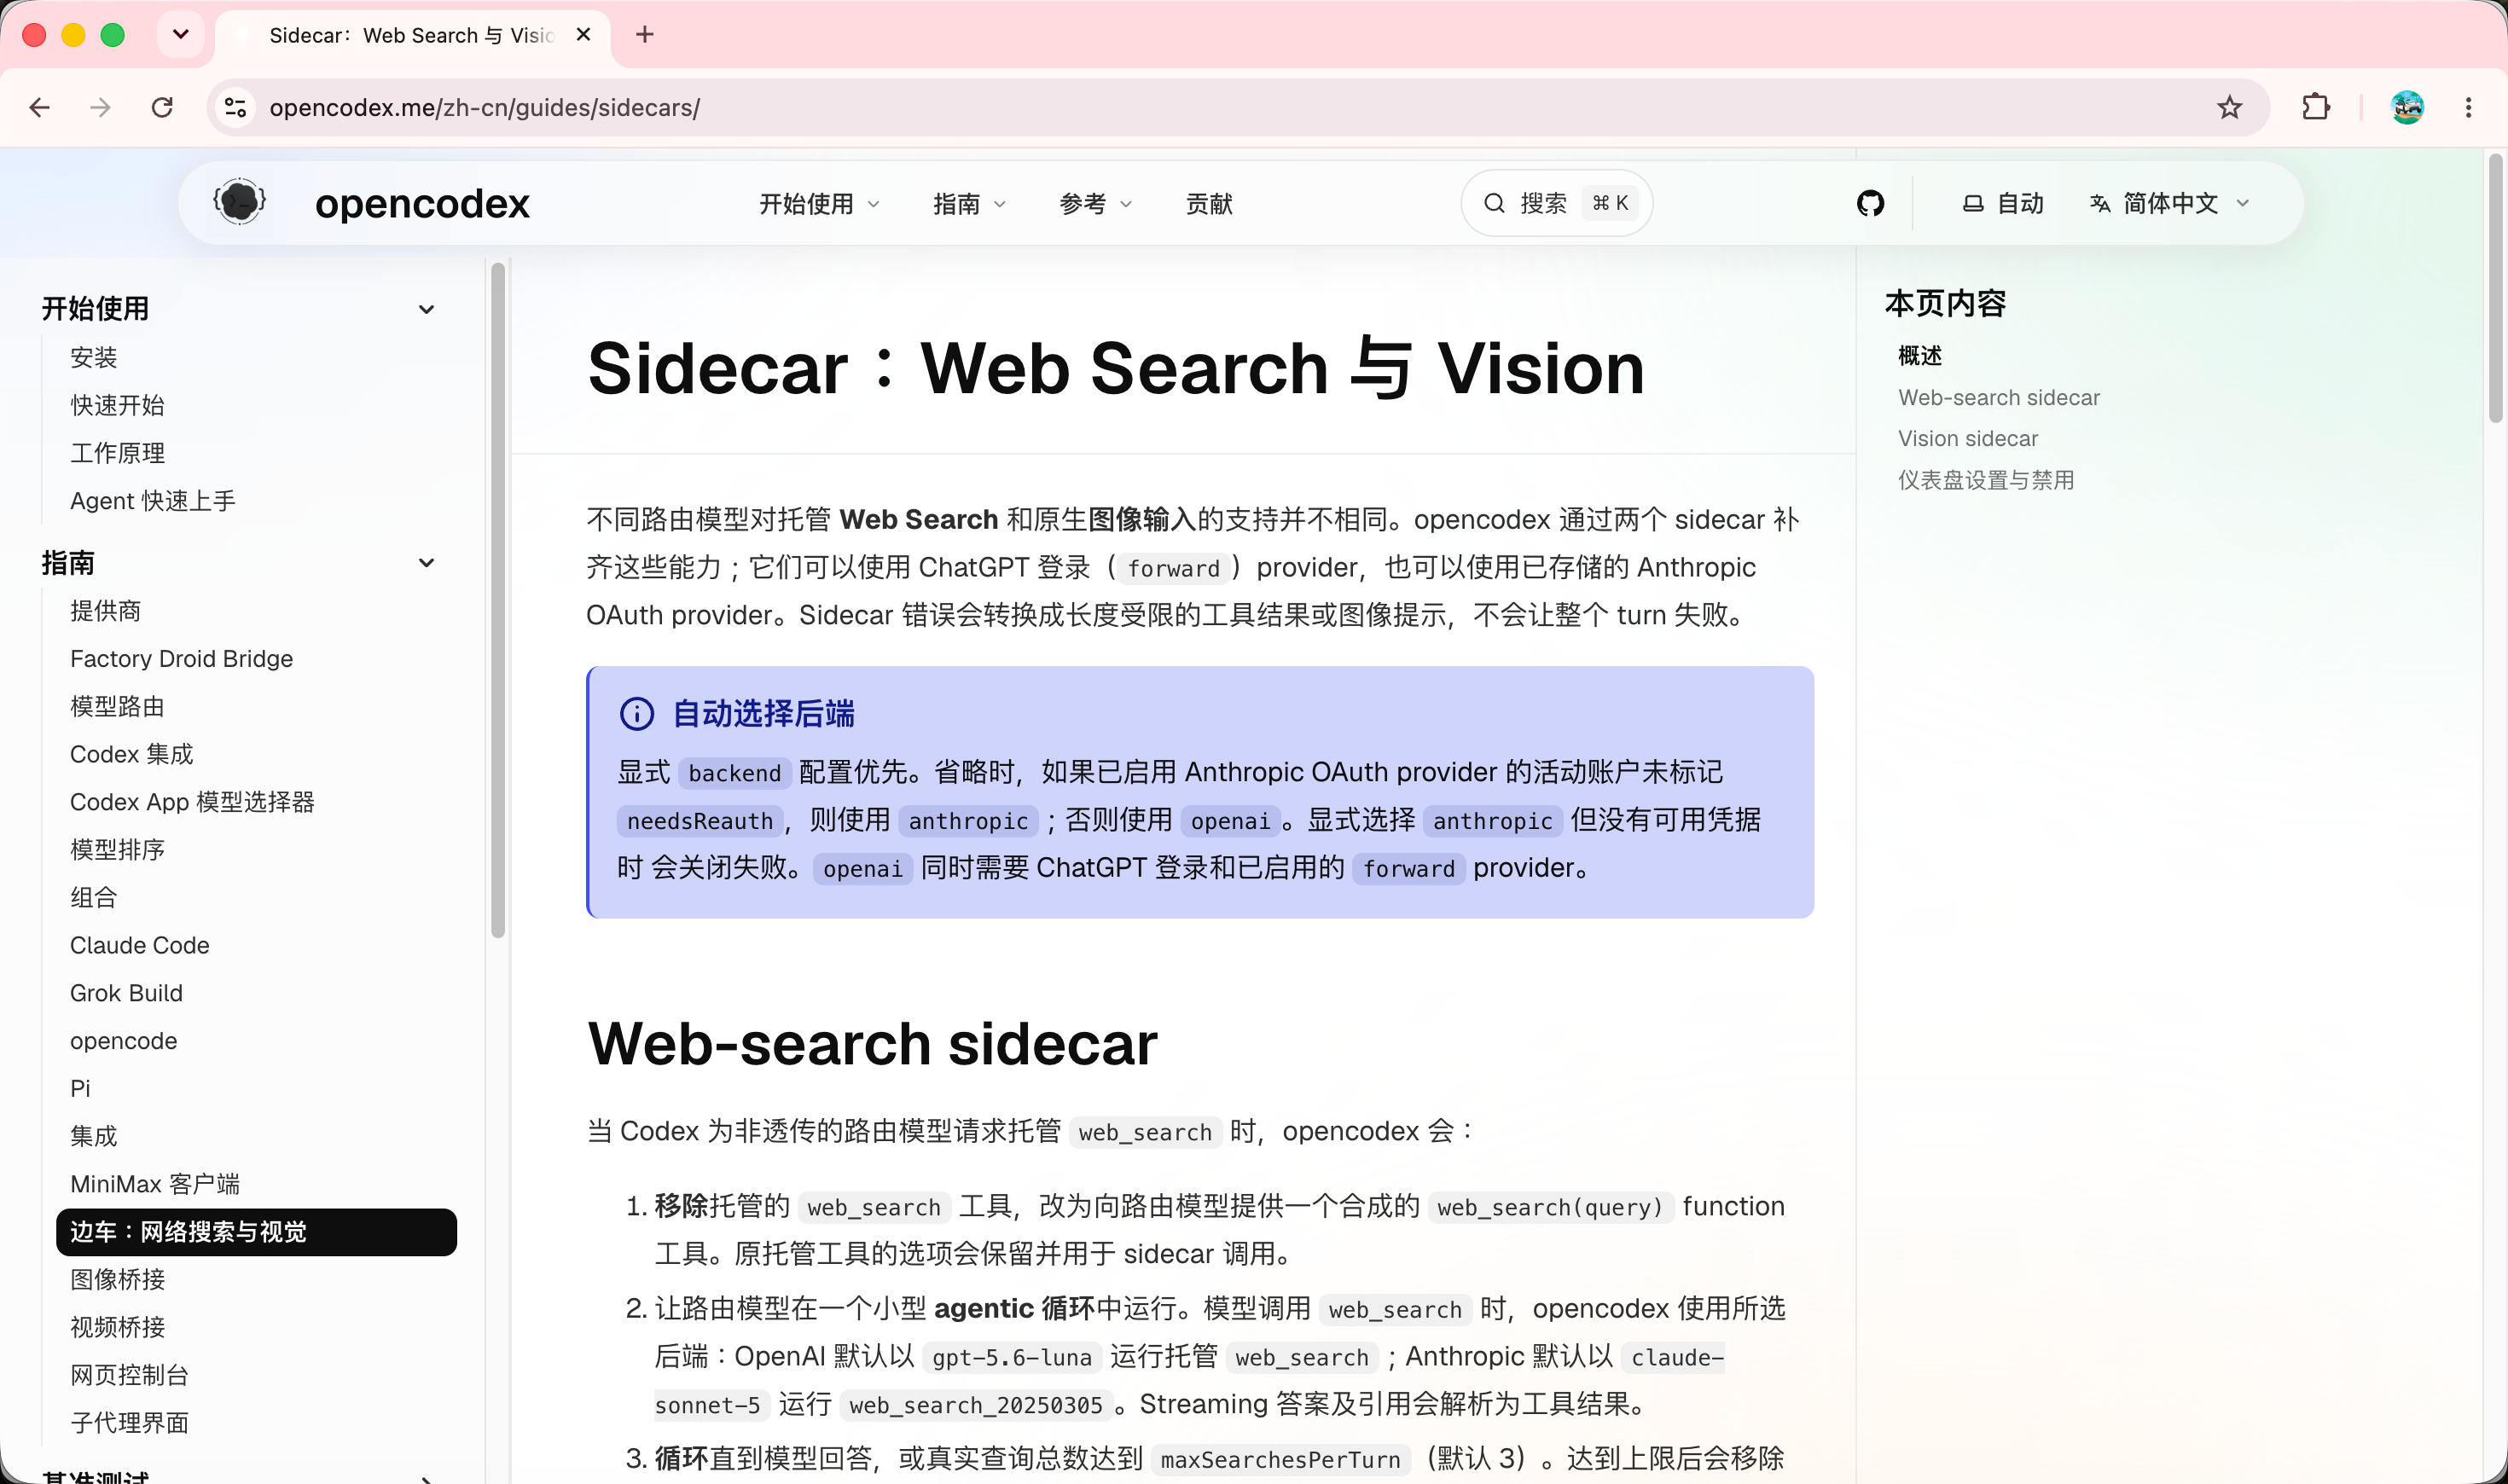2508x1484 pixels.
Task: Jump to Web-search sidebar in page contents
Action: [1999, 397]
